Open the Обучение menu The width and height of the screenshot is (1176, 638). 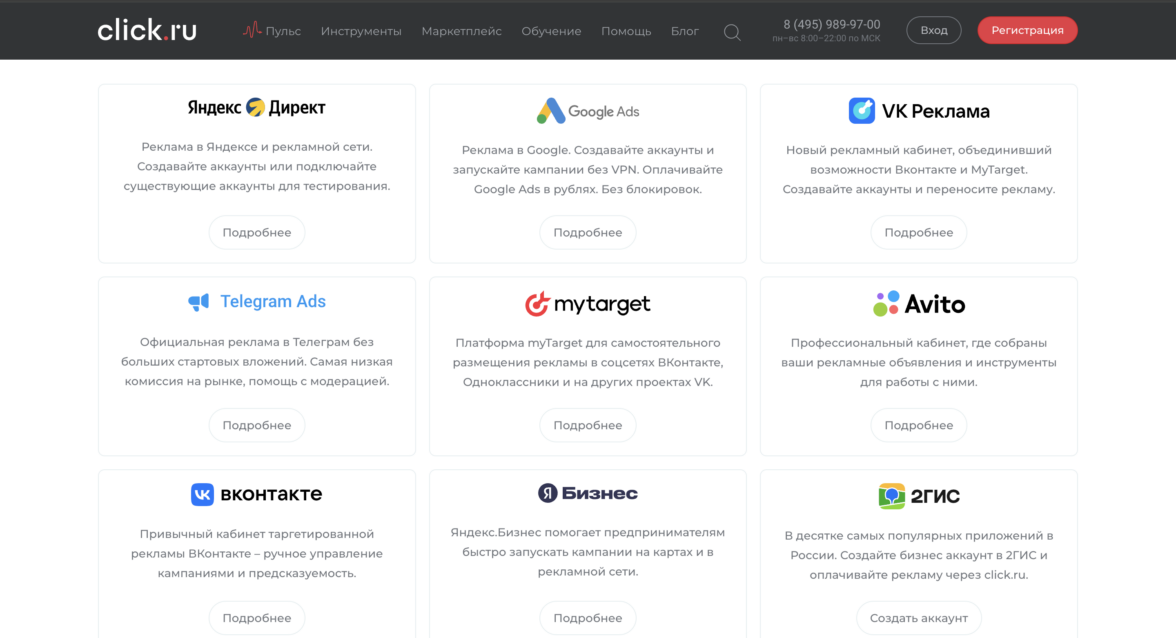click(551, 31)
